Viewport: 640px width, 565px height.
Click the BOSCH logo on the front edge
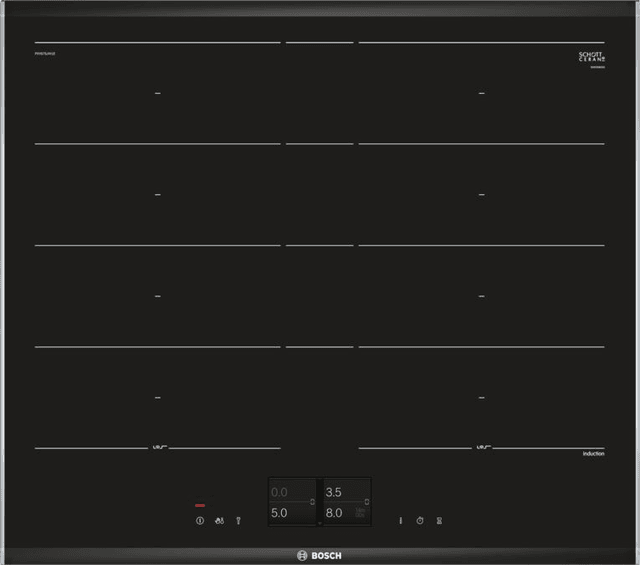[319, 556]
